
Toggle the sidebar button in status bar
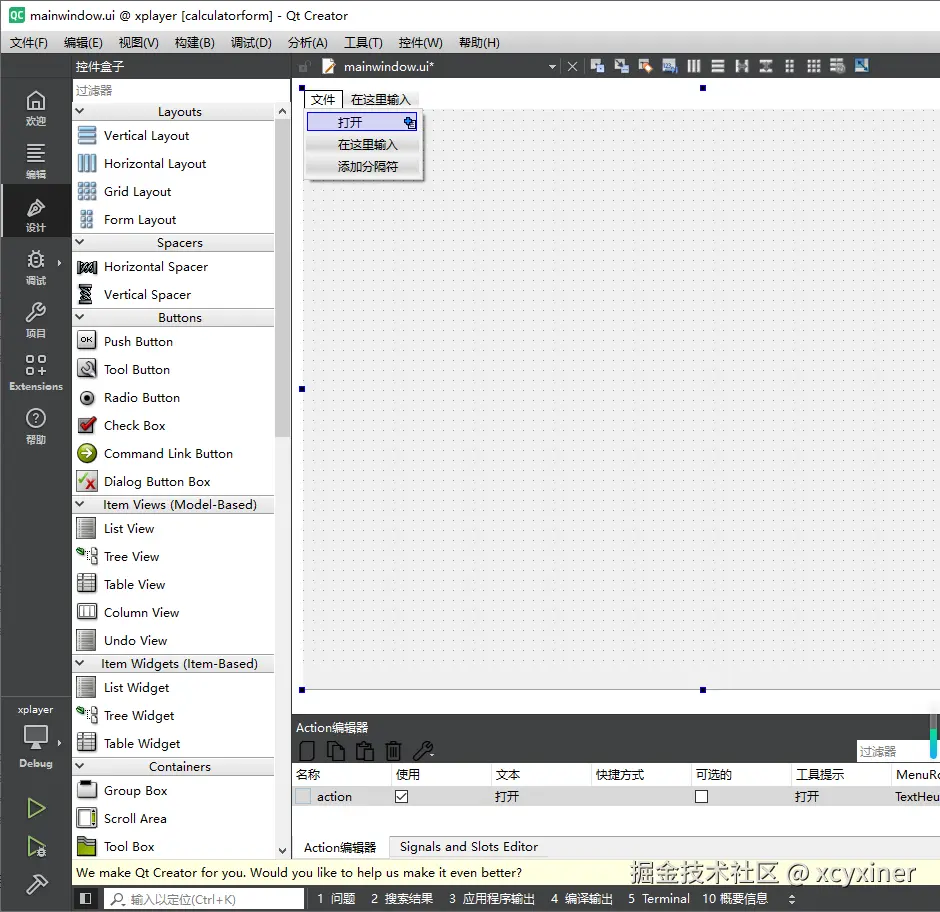pyautogui.click(x=86, y=898)
